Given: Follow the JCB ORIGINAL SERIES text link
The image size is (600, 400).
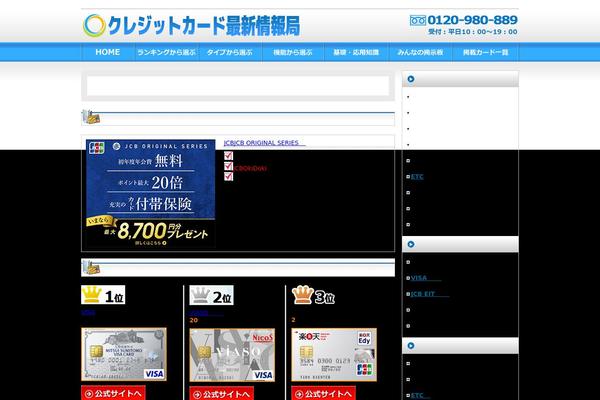Looking at the screenshot, I should (x=264, y=143).
